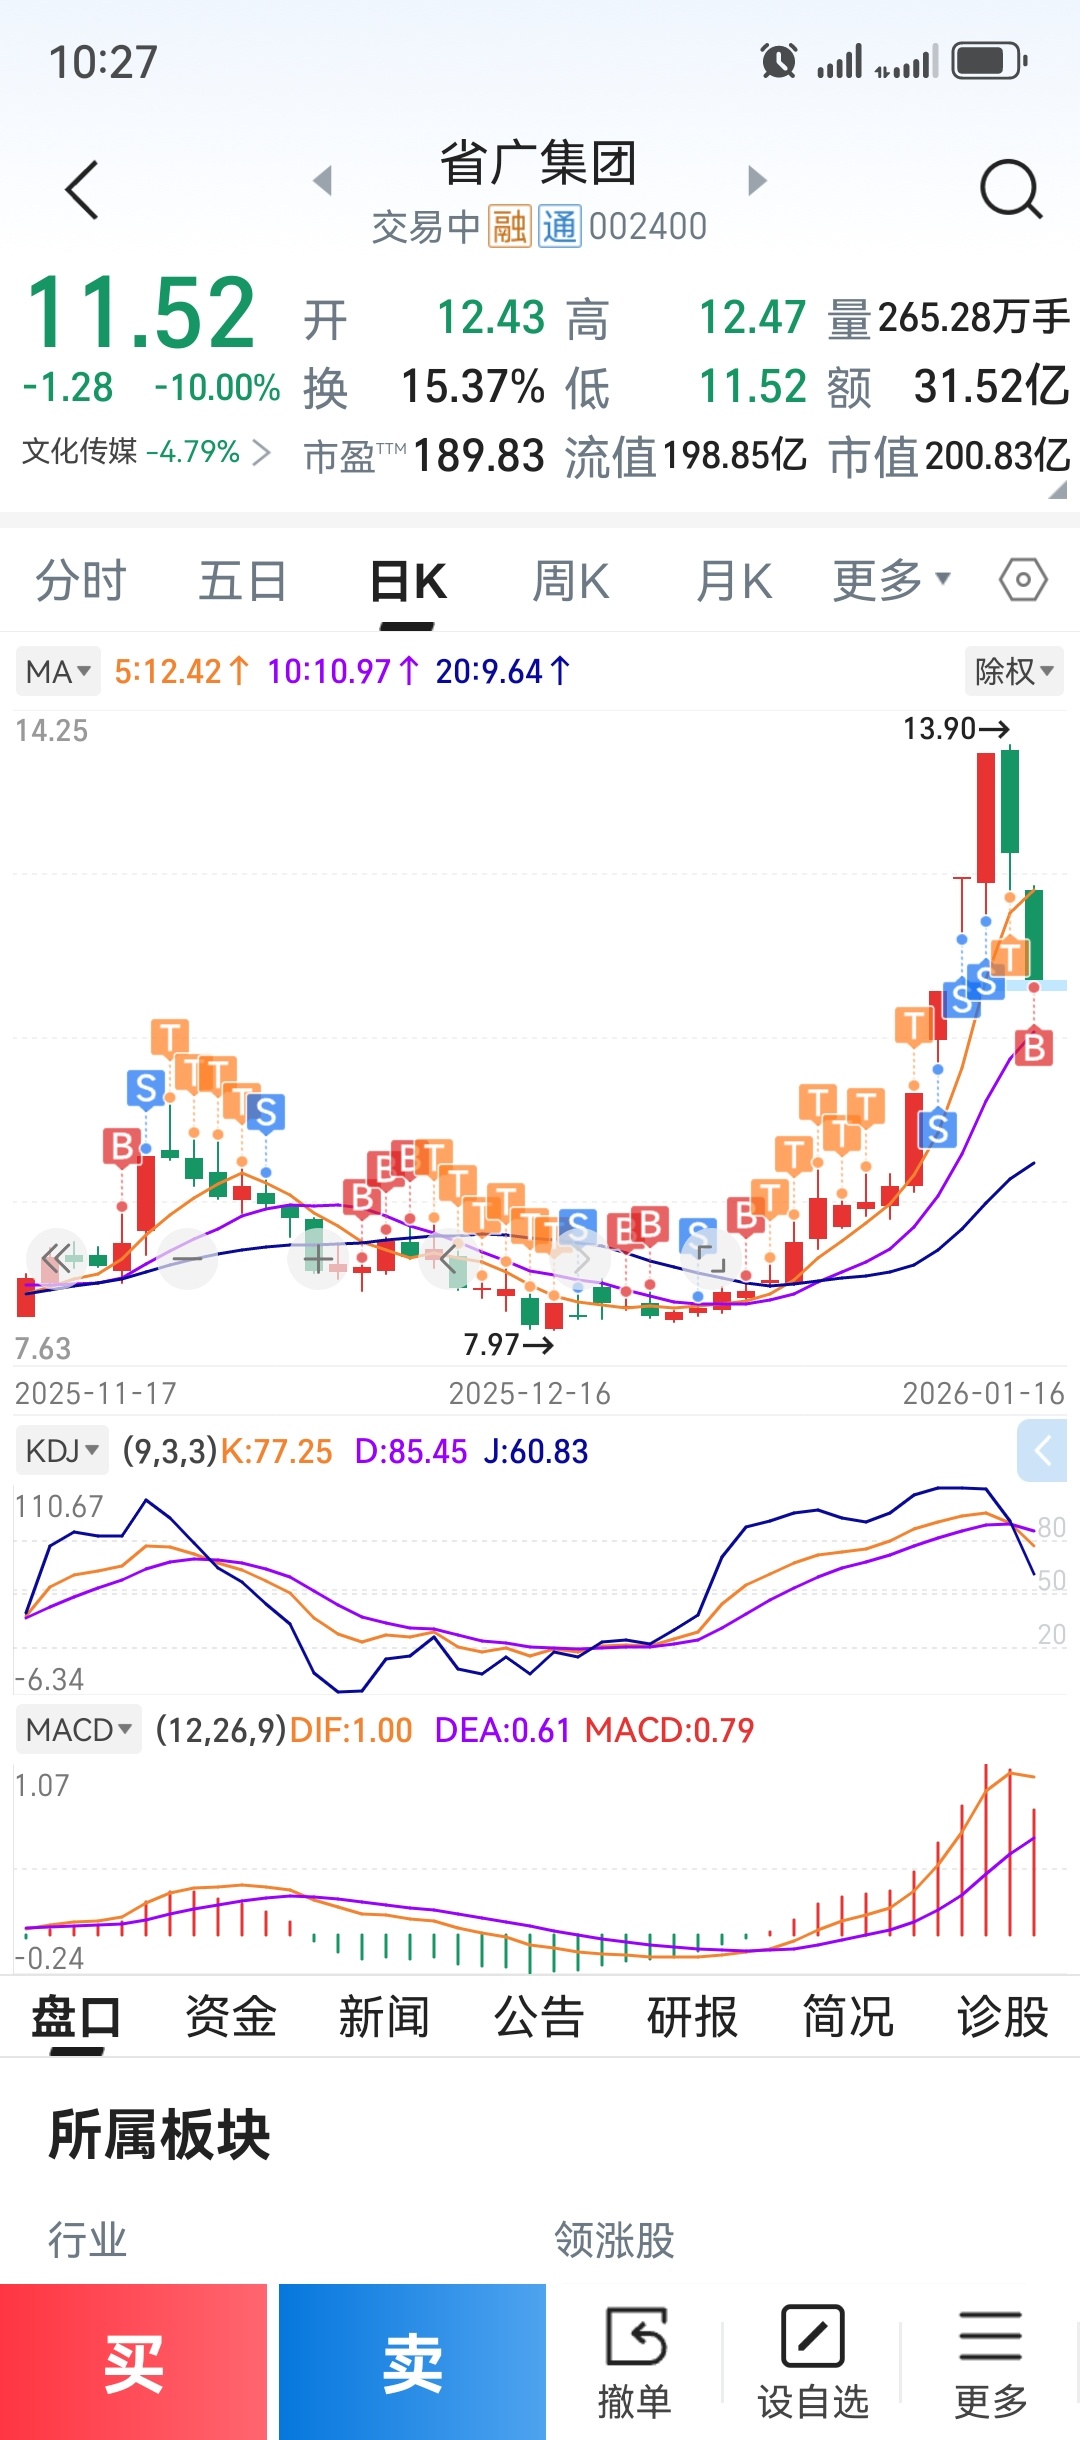1080x2440 pixels.
Task: Open fullscreen chart with corner brackets icon
Action: tap(711, 1258)
